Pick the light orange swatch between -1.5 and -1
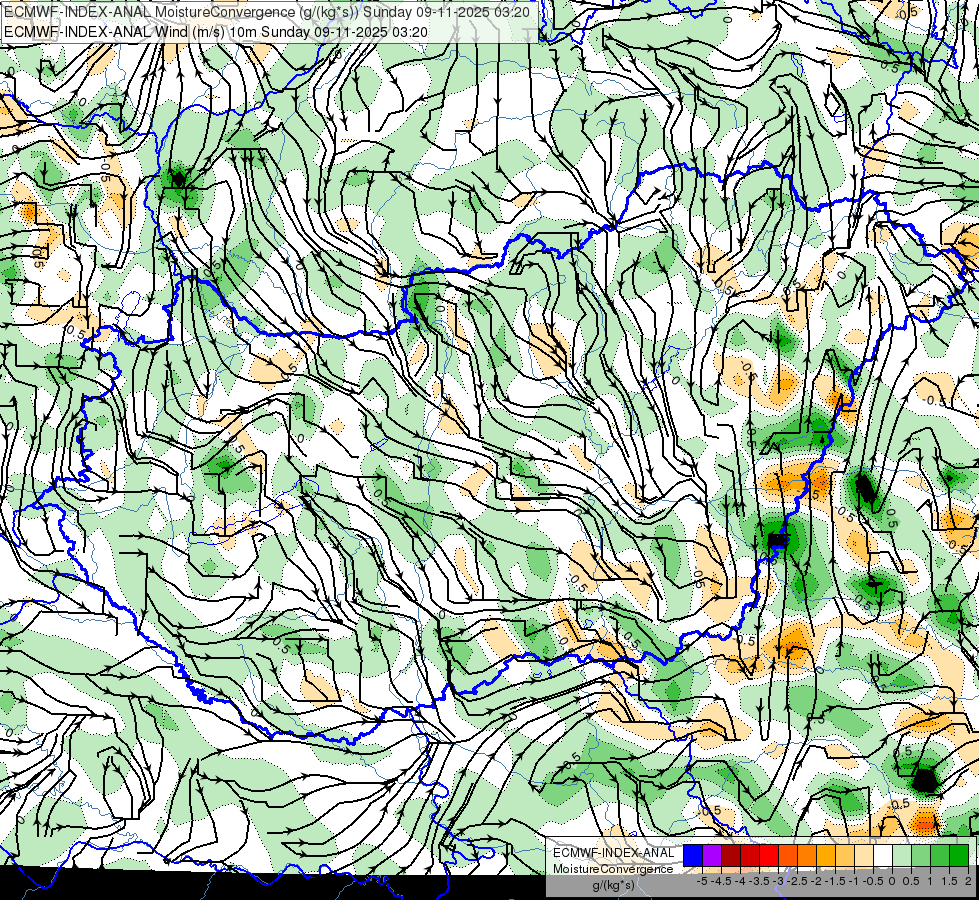979x900 pixels. pyautogui.click(x=845, y=856)
